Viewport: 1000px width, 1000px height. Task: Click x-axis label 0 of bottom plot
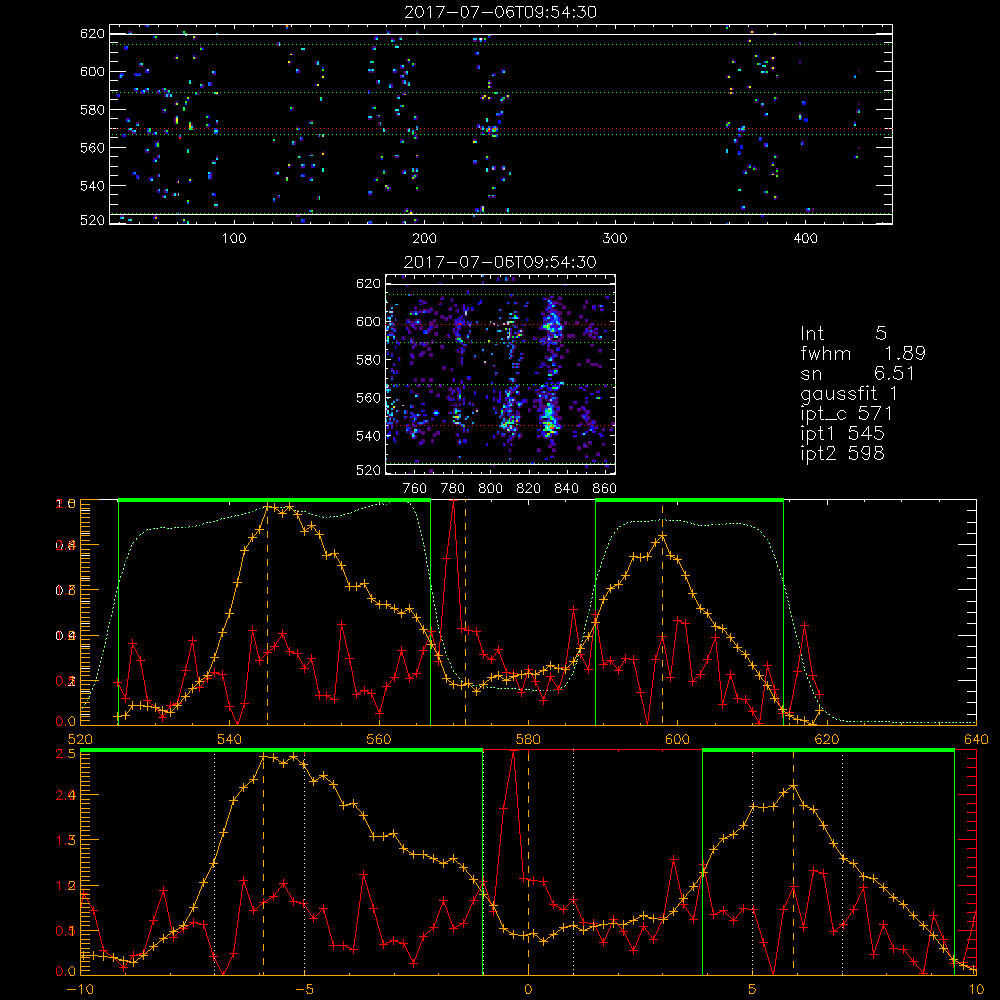tap(528, 990)
